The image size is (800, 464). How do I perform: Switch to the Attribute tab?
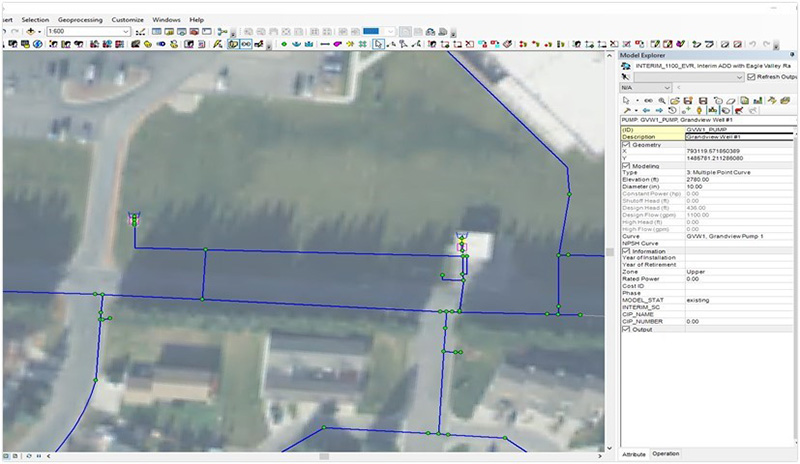[634, 454]
